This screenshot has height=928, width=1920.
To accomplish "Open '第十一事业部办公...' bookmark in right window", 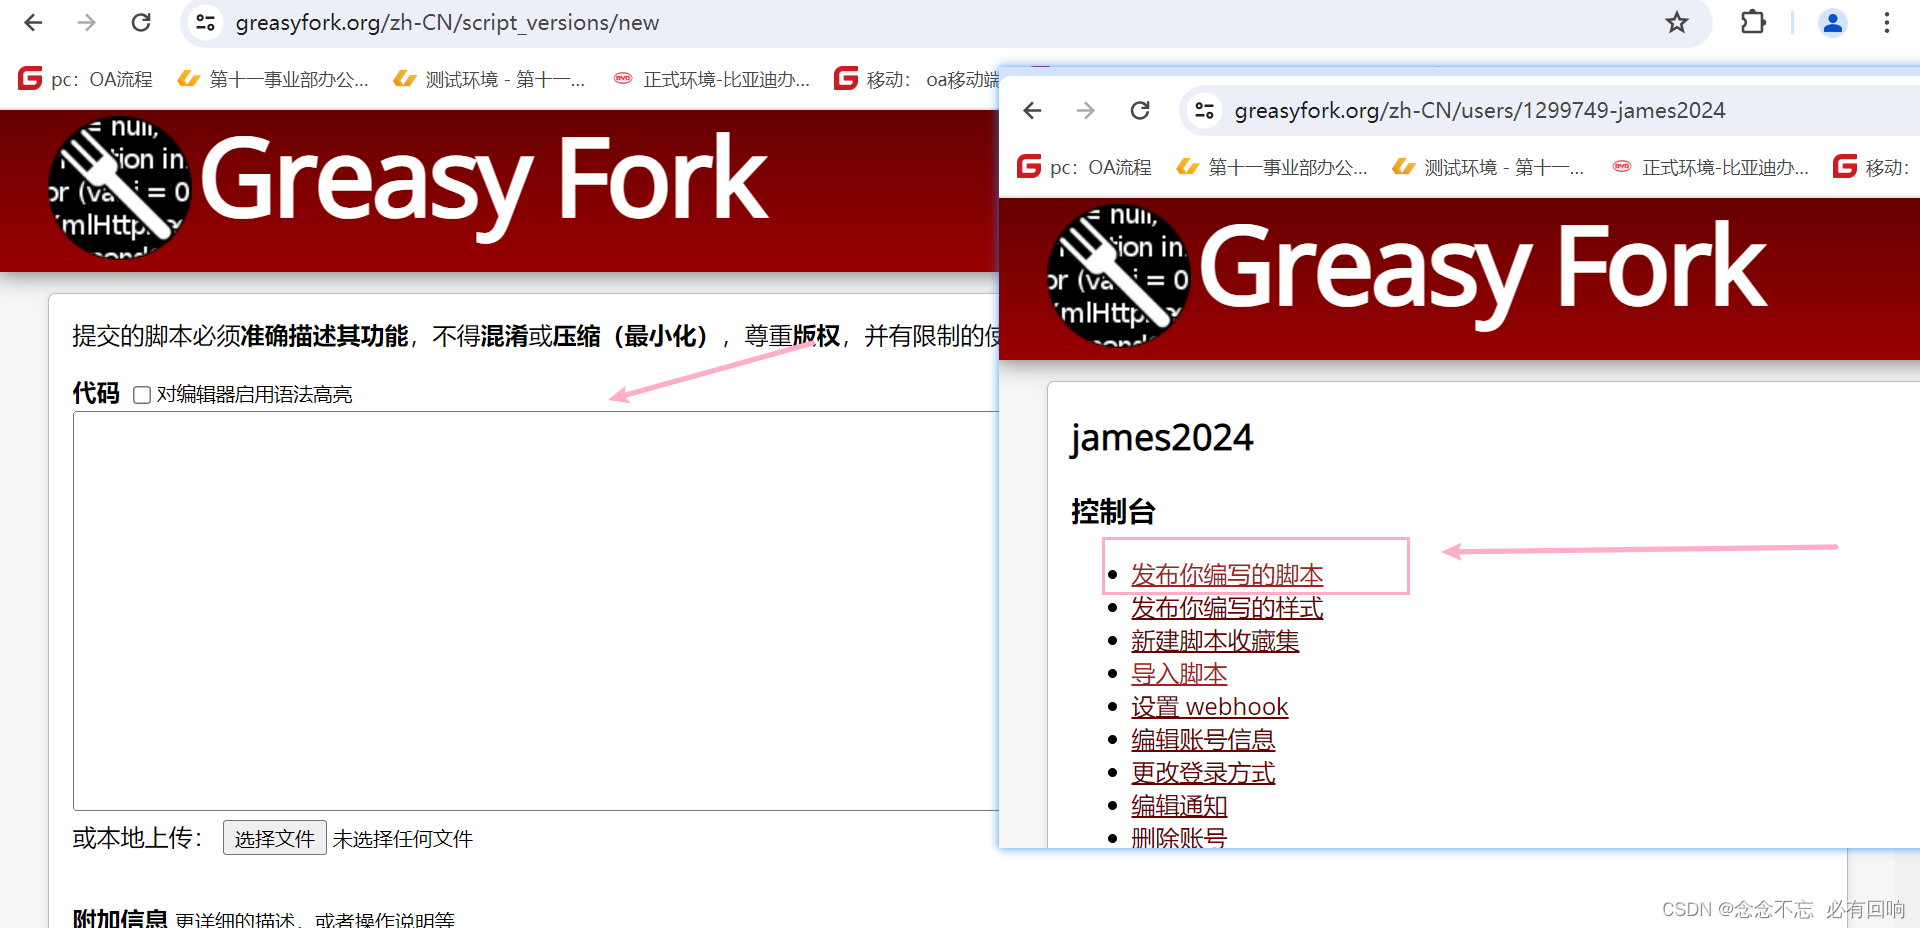I will 1272,167.
